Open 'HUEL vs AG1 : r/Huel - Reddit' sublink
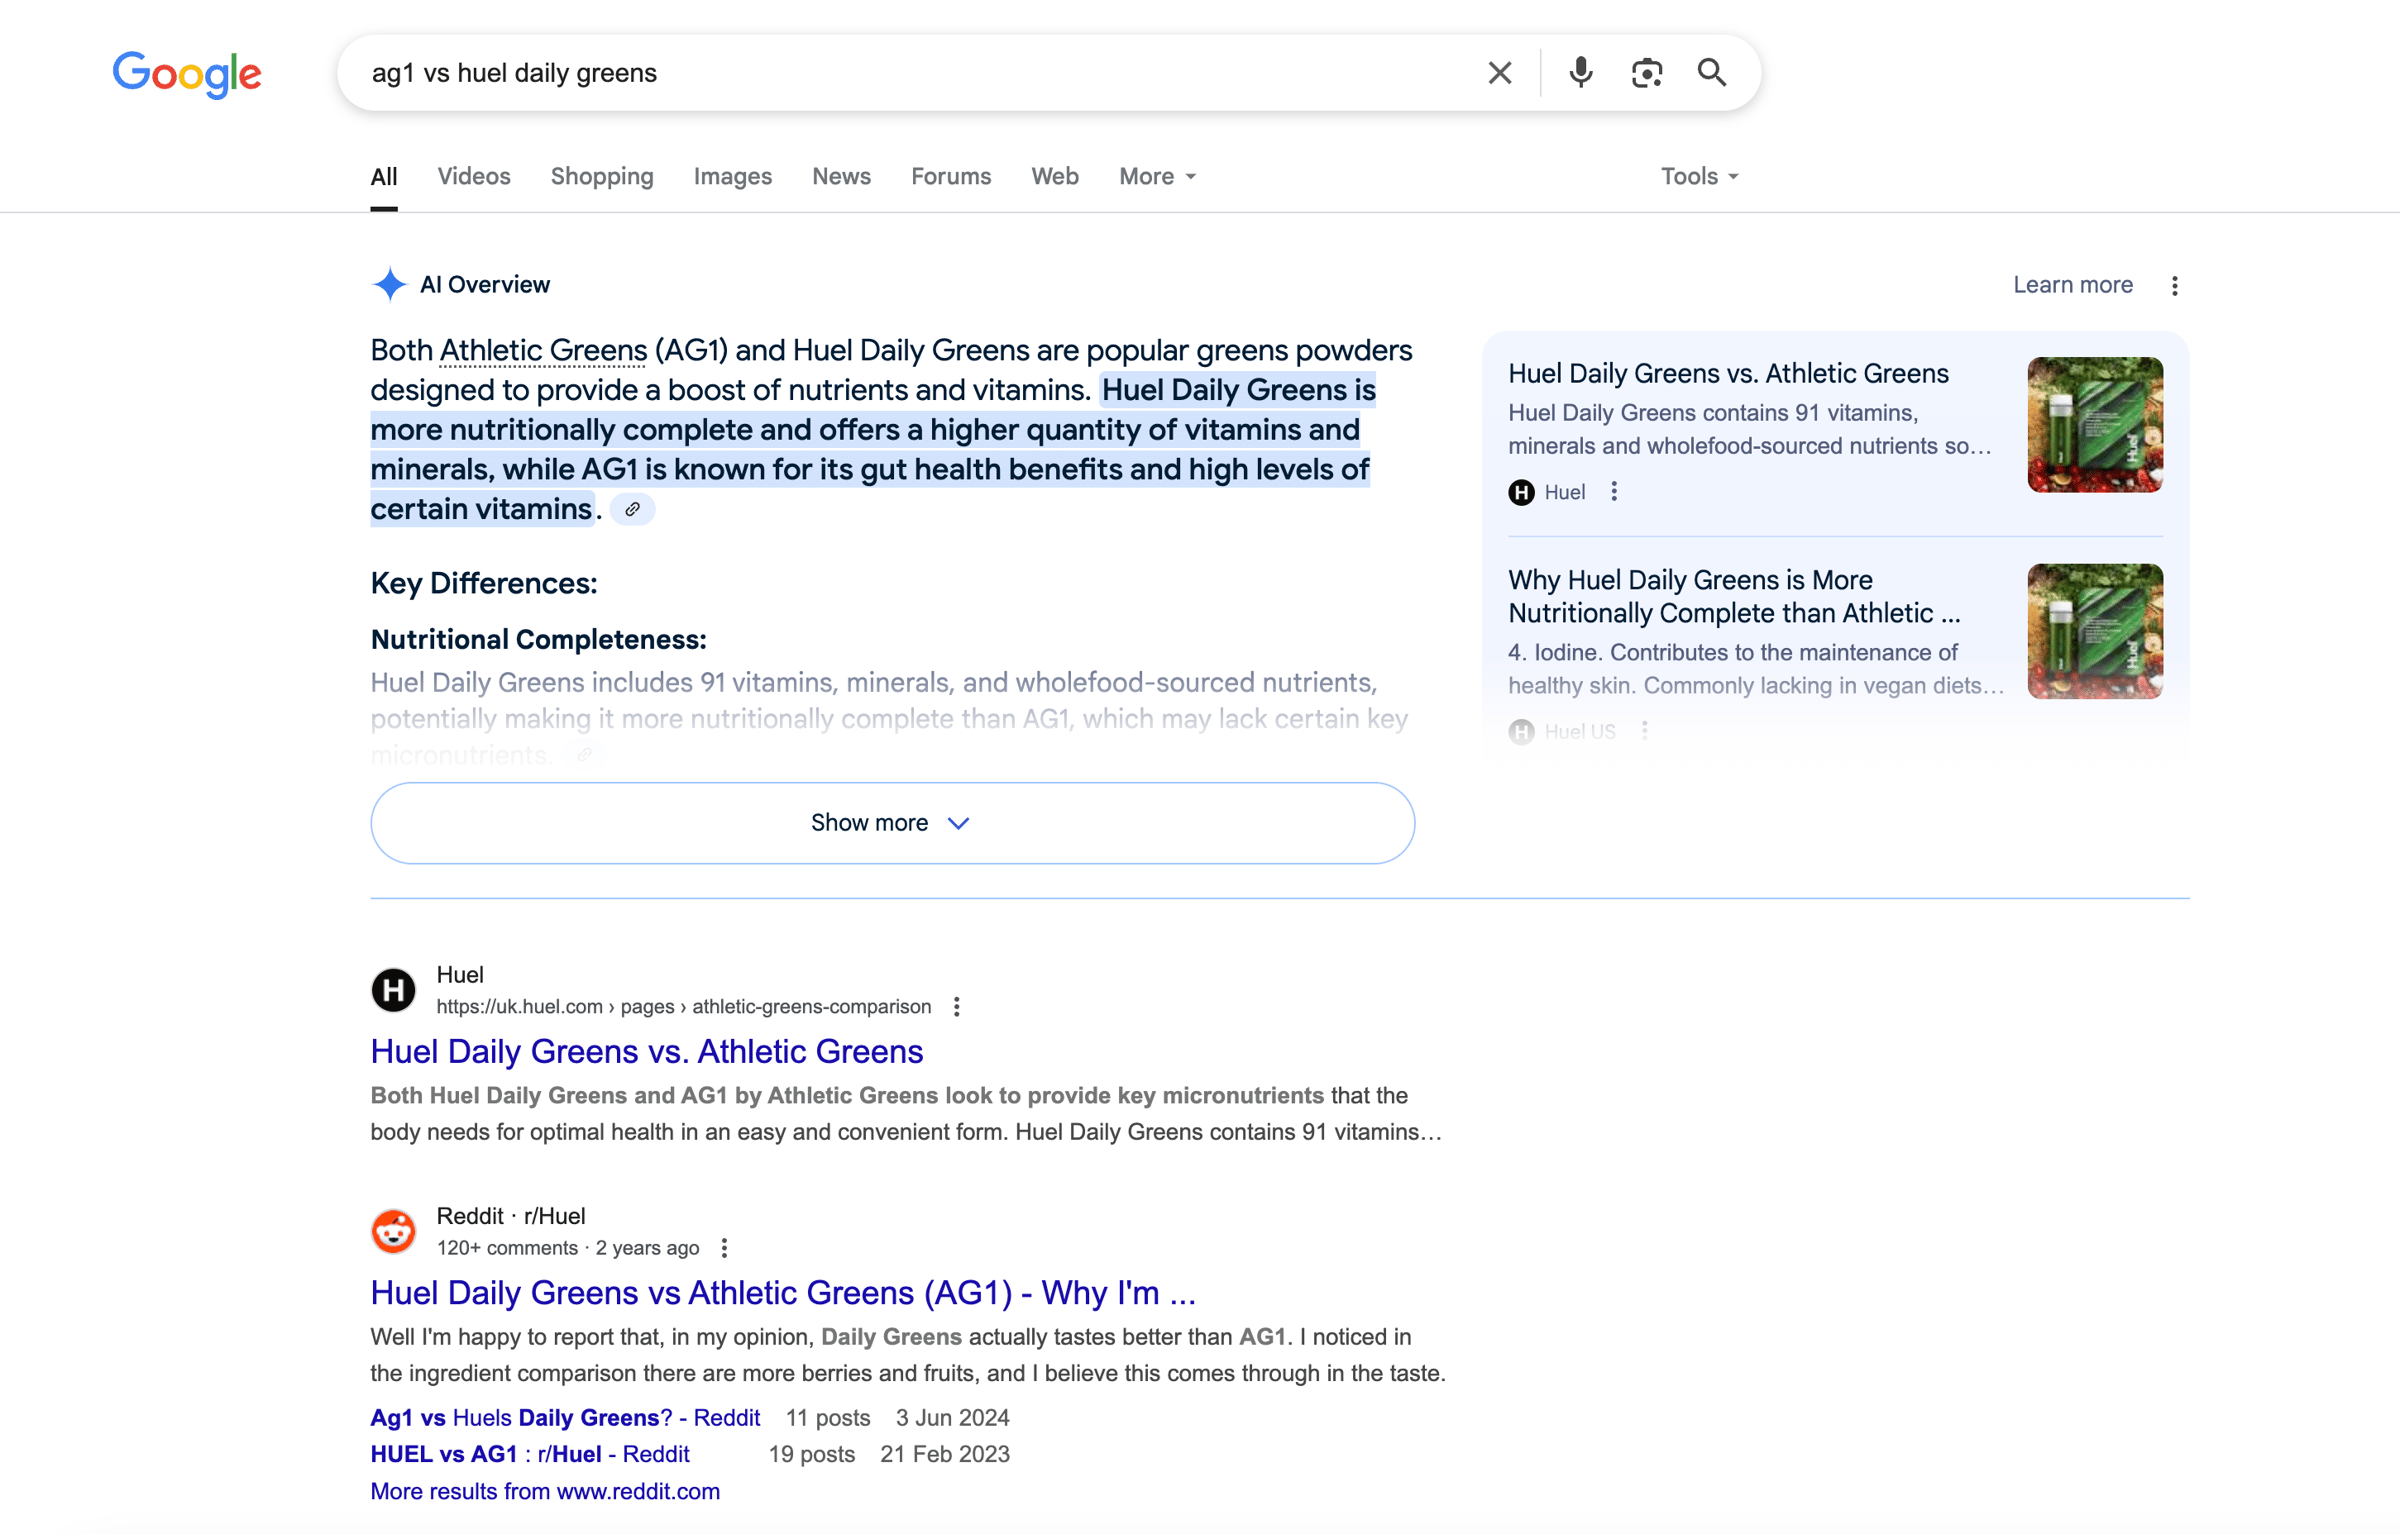2400x1534 pixels. (530, 1455)
